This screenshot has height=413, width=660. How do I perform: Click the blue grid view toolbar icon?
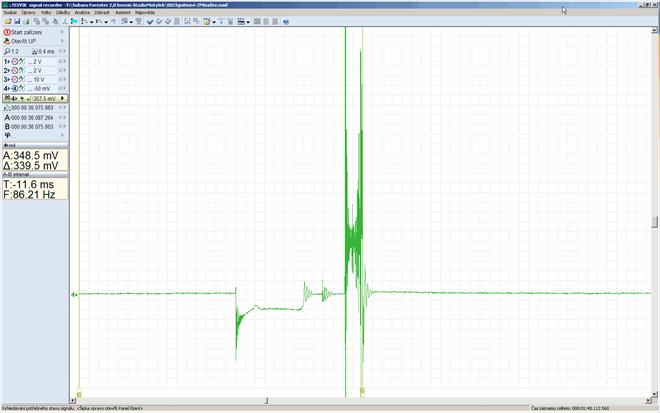[x=124, y=21]
